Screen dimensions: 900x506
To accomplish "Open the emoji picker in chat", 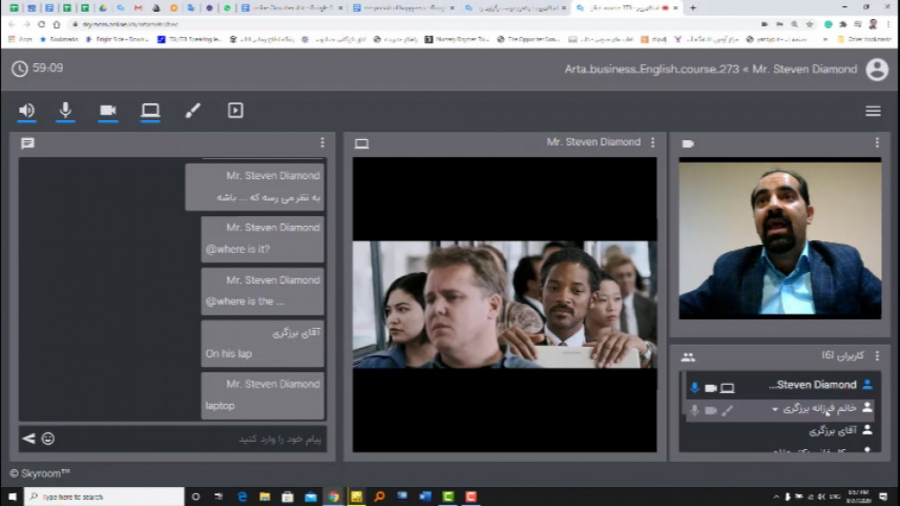I will (x=48, y=439).
